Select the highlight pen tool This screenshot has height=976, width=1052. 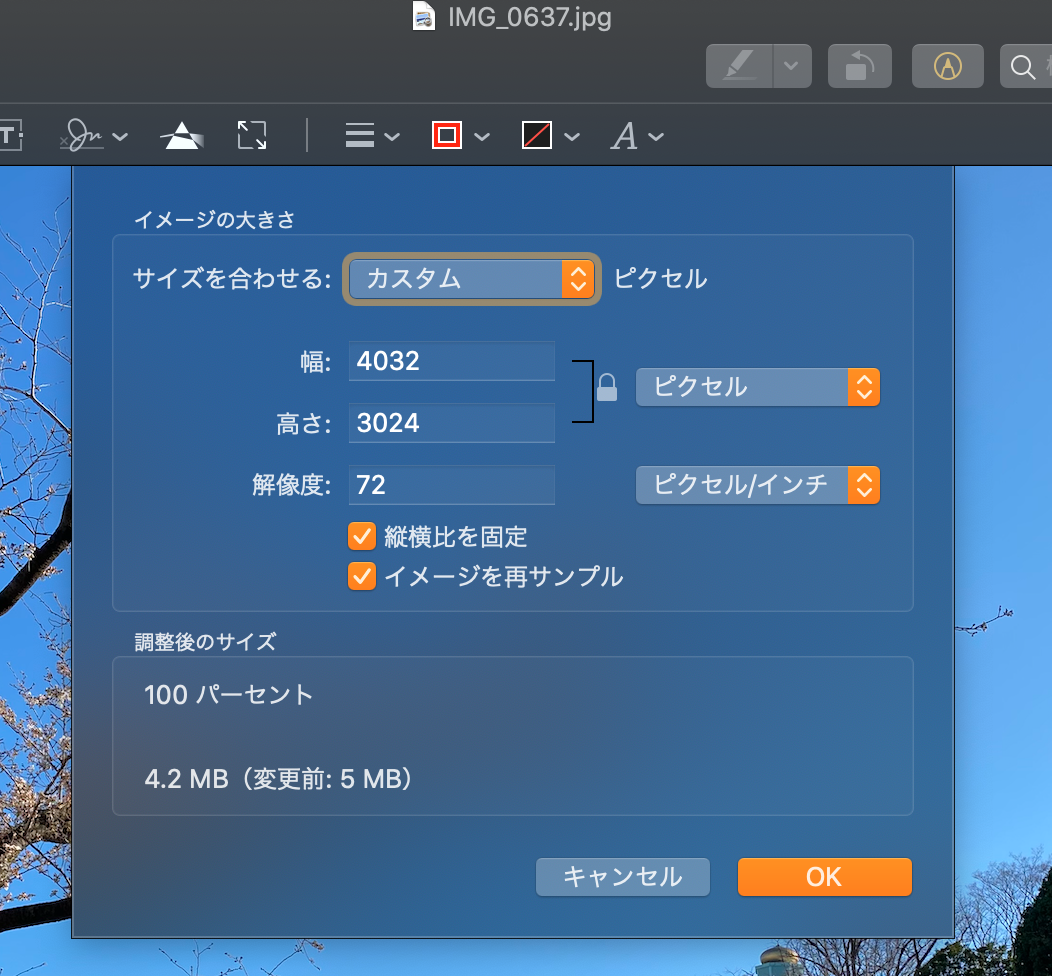[739, 66]
